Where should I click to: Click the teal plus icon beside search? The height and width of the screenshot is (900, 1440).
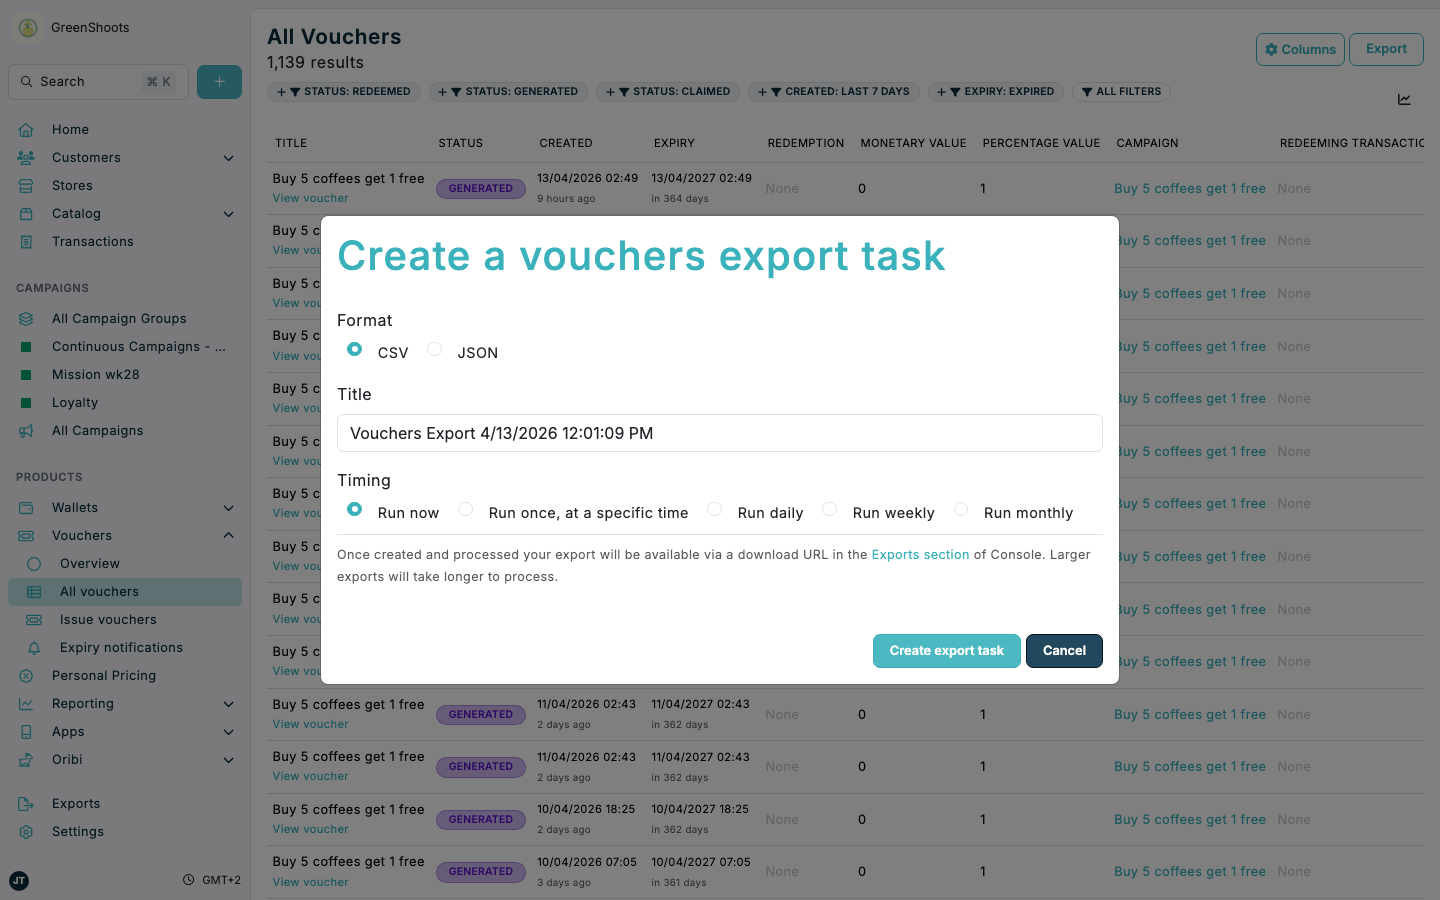[219, 81]
